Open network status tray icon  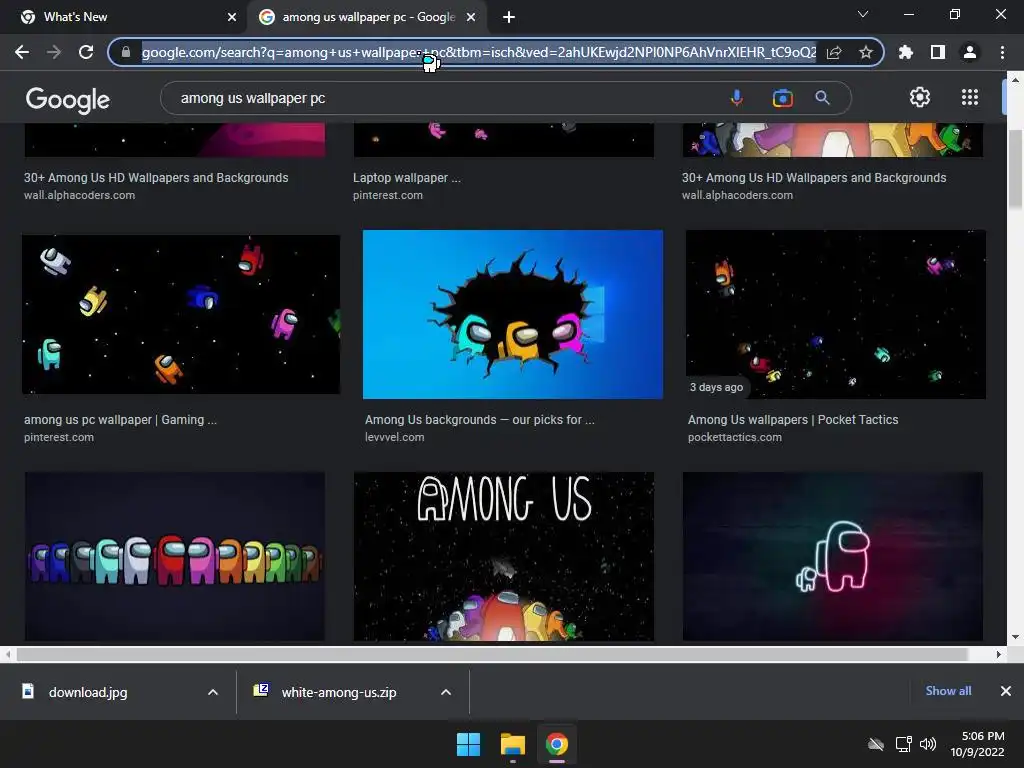pyautogui.click(x=903, y=744)
